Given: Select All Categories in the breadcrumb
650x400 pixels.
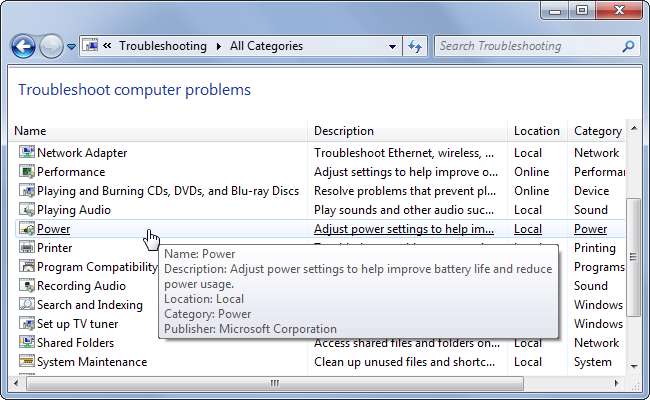Looking at the screenshot, I should click(266, 46).
